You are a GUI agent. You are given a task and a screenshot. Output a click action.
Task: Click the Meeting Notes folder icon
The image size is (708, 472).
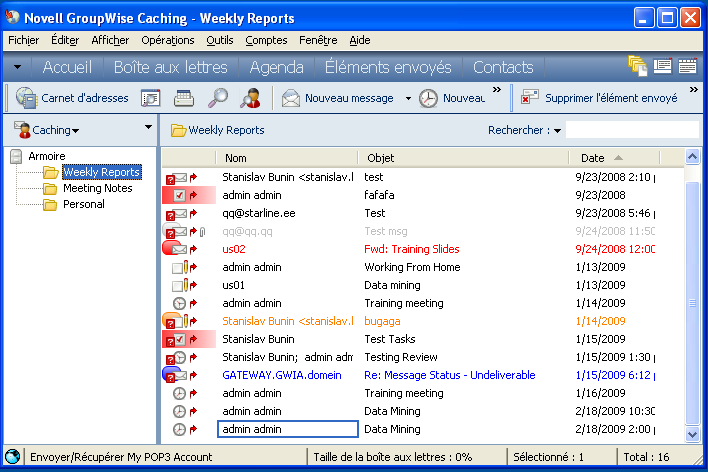click(x=50, y=188)
